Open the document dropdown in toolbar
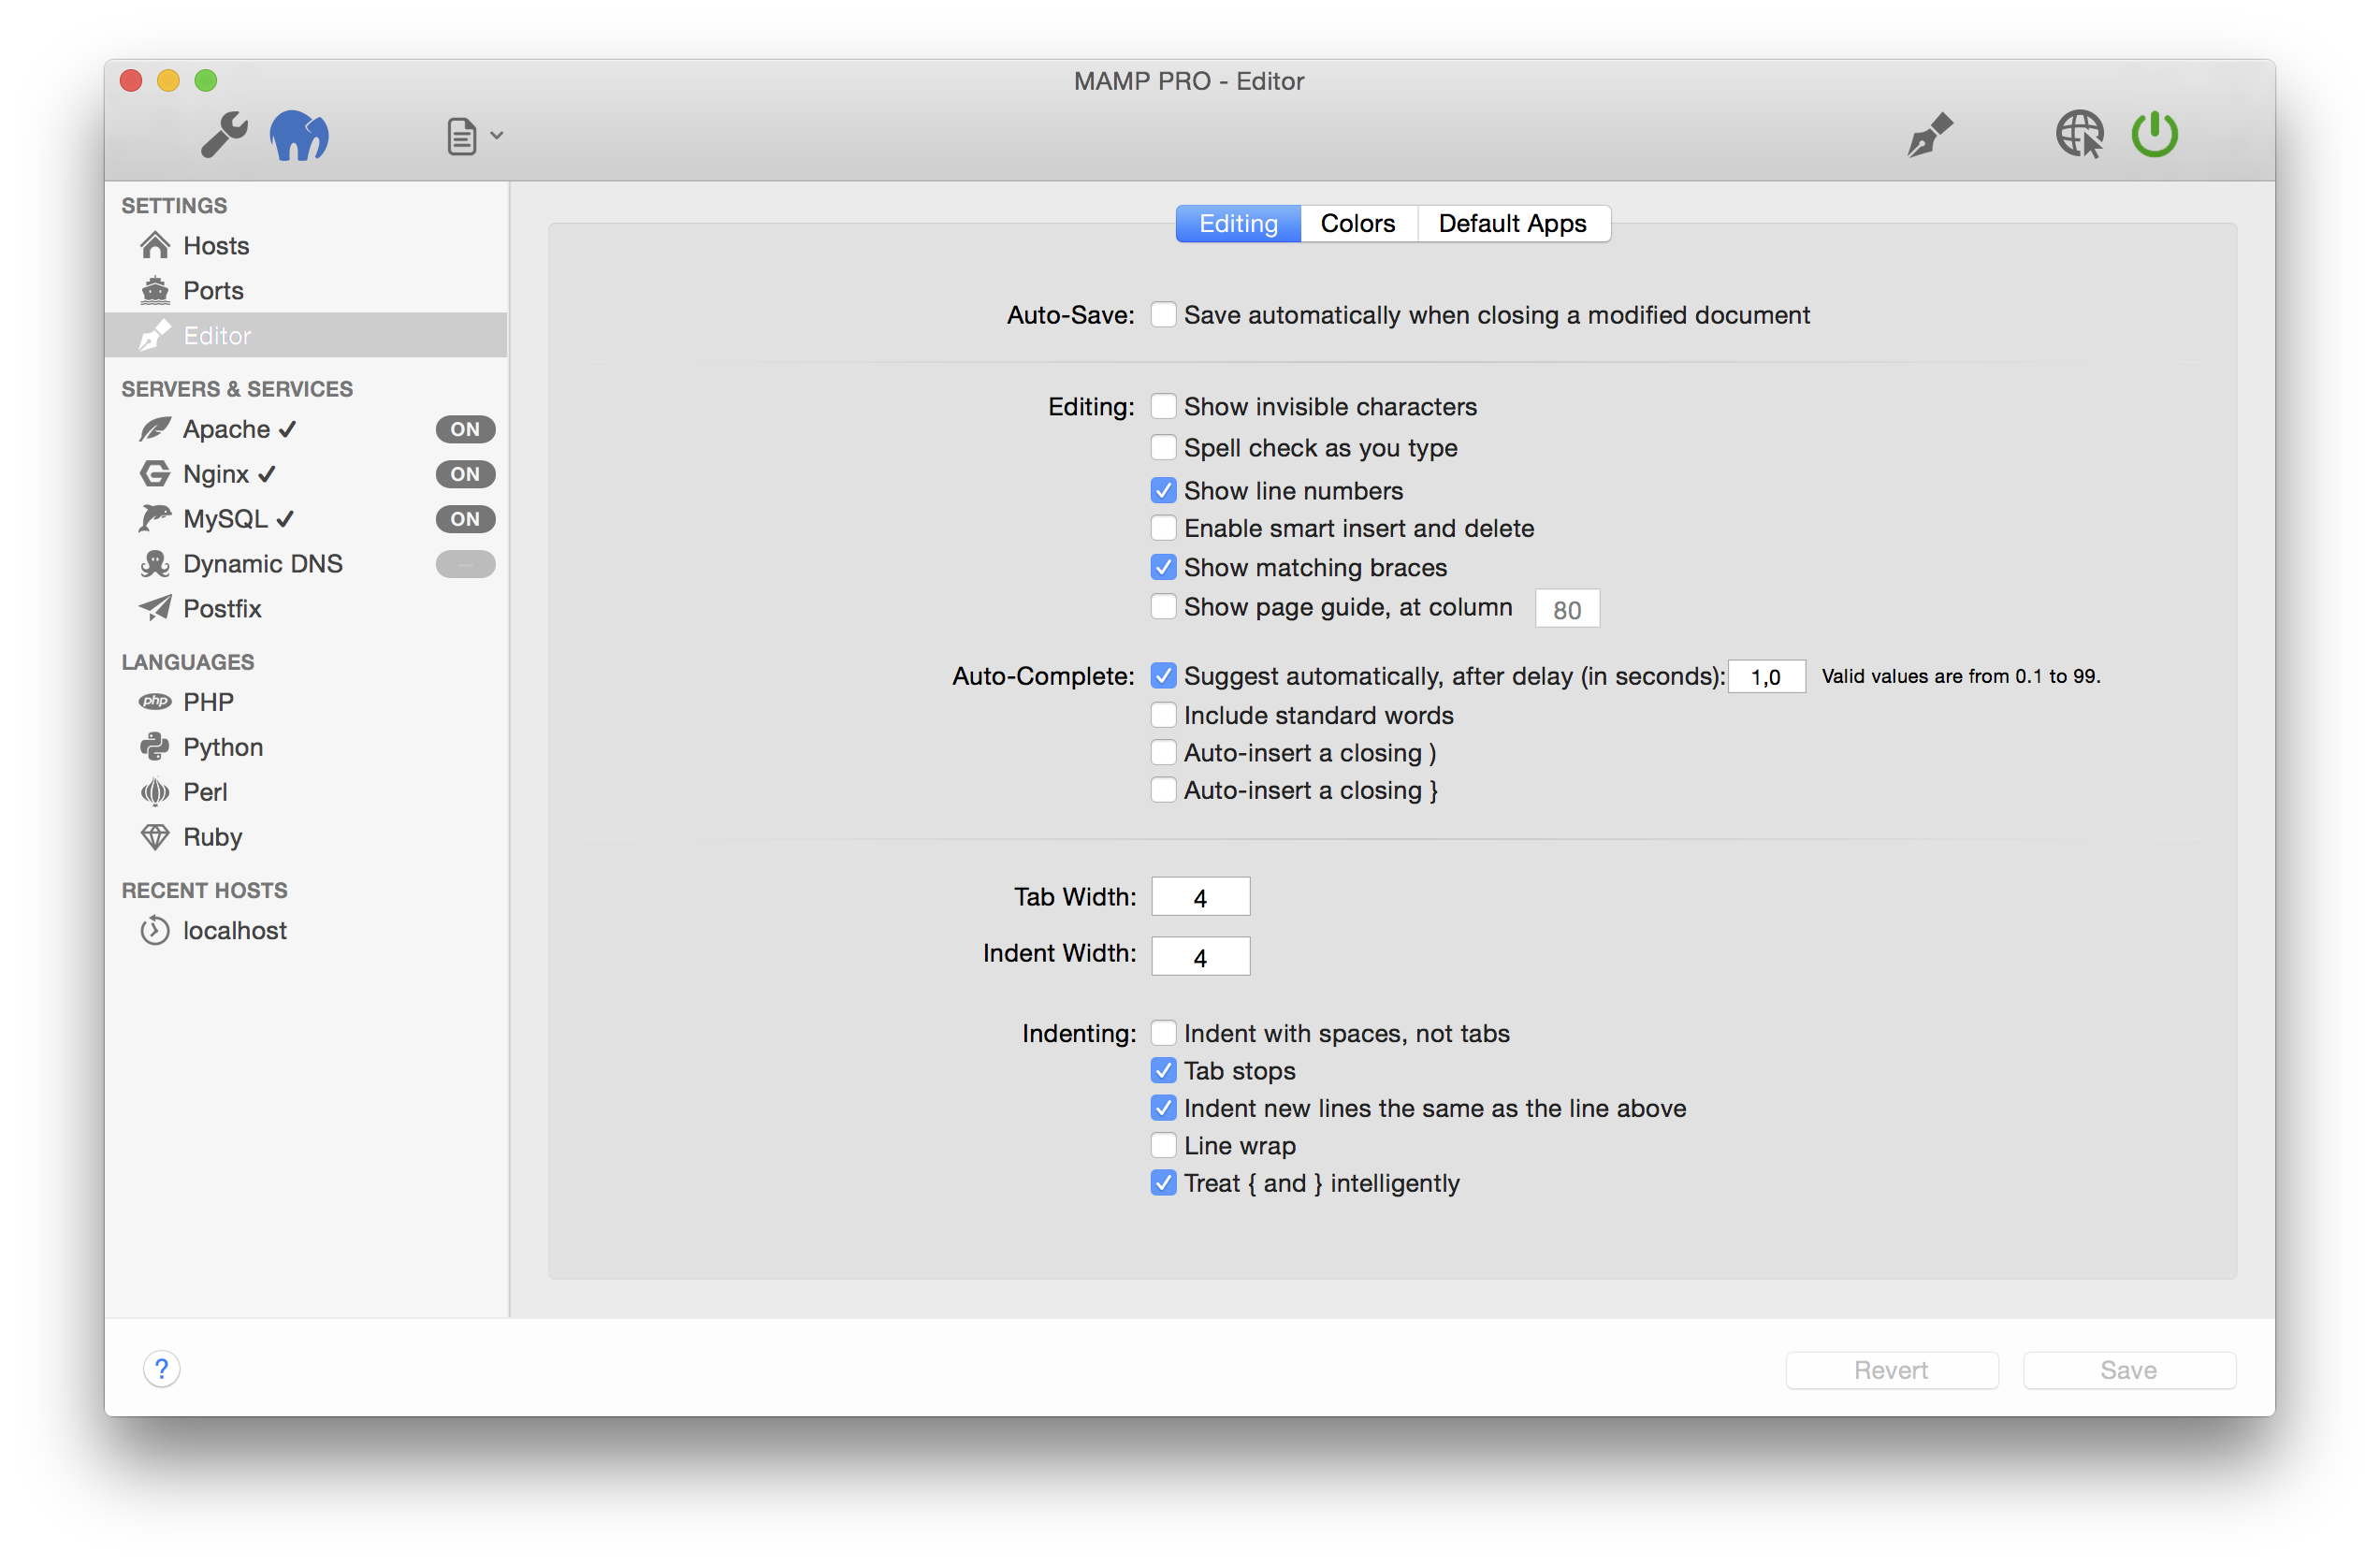The width and height of the screenshot is (2380, 1566). pos(473,136)
